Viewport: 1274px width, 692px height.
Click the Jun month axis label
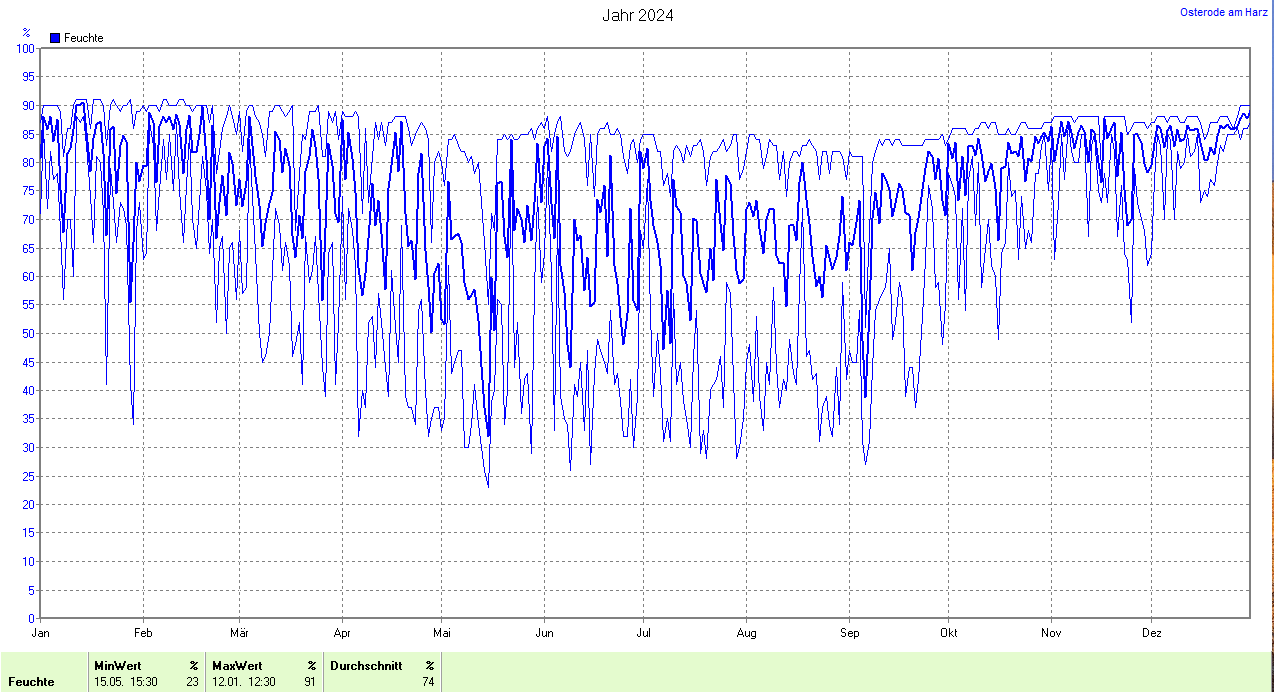click(544, 633)
